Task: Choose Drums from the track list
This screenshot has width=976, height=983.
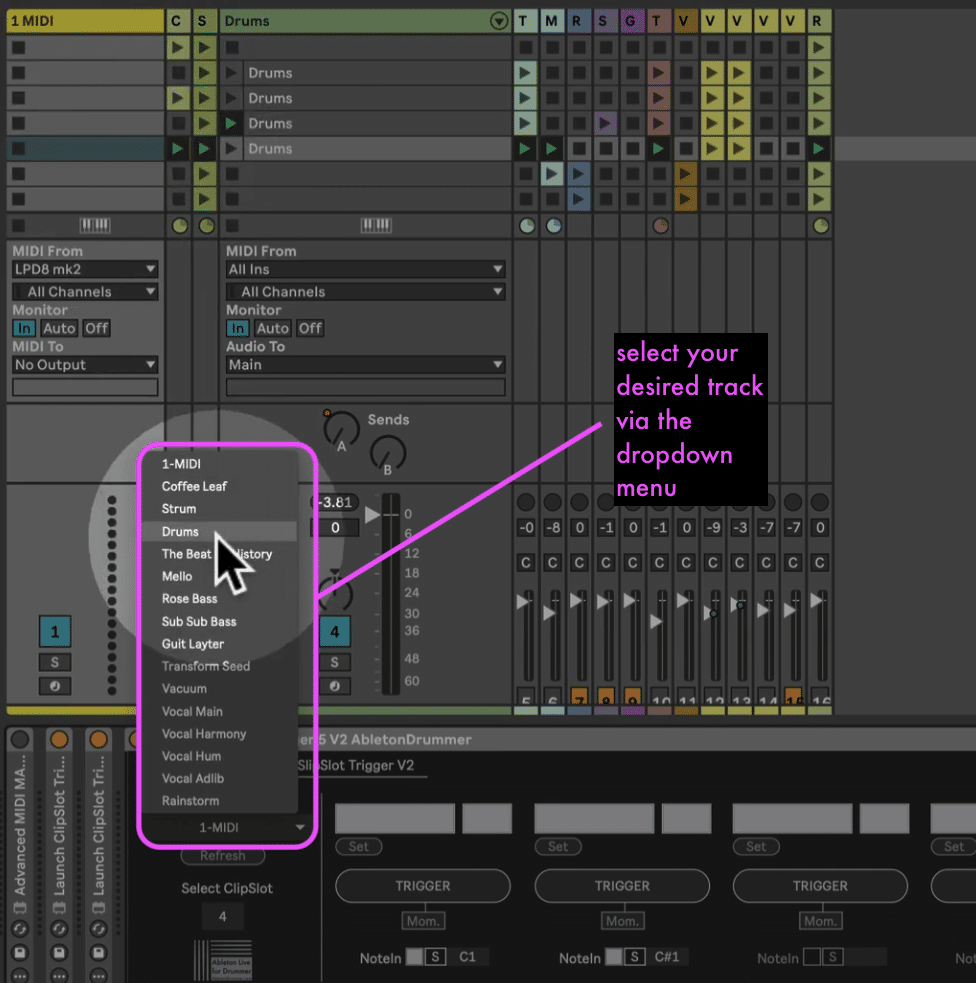Action: [181, 532]
